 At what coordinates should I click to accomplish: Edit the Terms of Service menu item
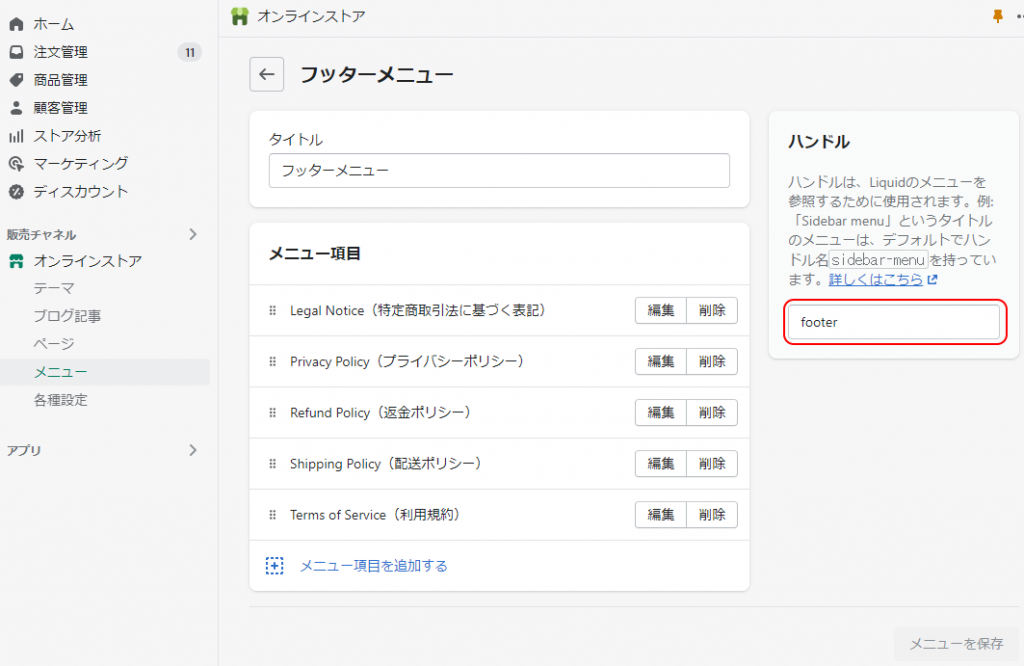coord(661,515)
